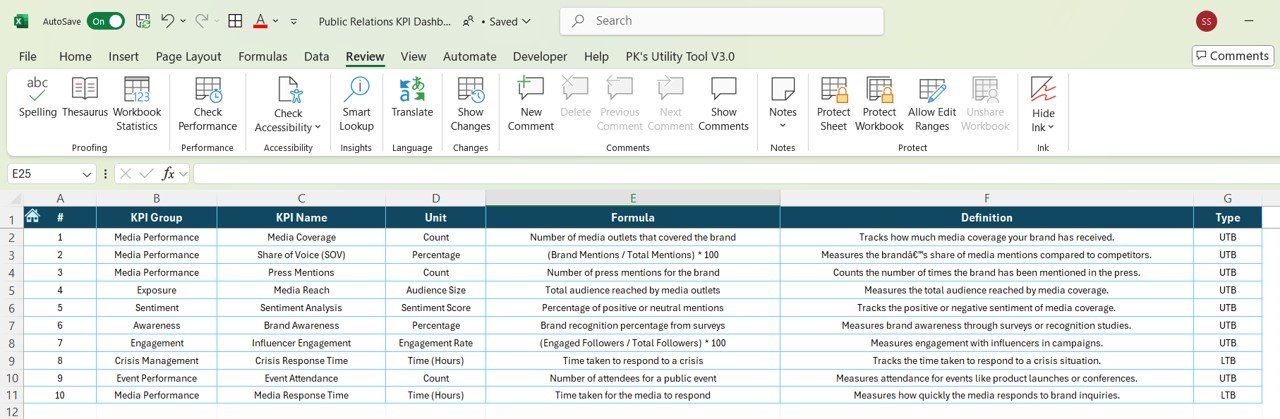
Task: Expand the font color dropdown arrow
Action: 277,21
